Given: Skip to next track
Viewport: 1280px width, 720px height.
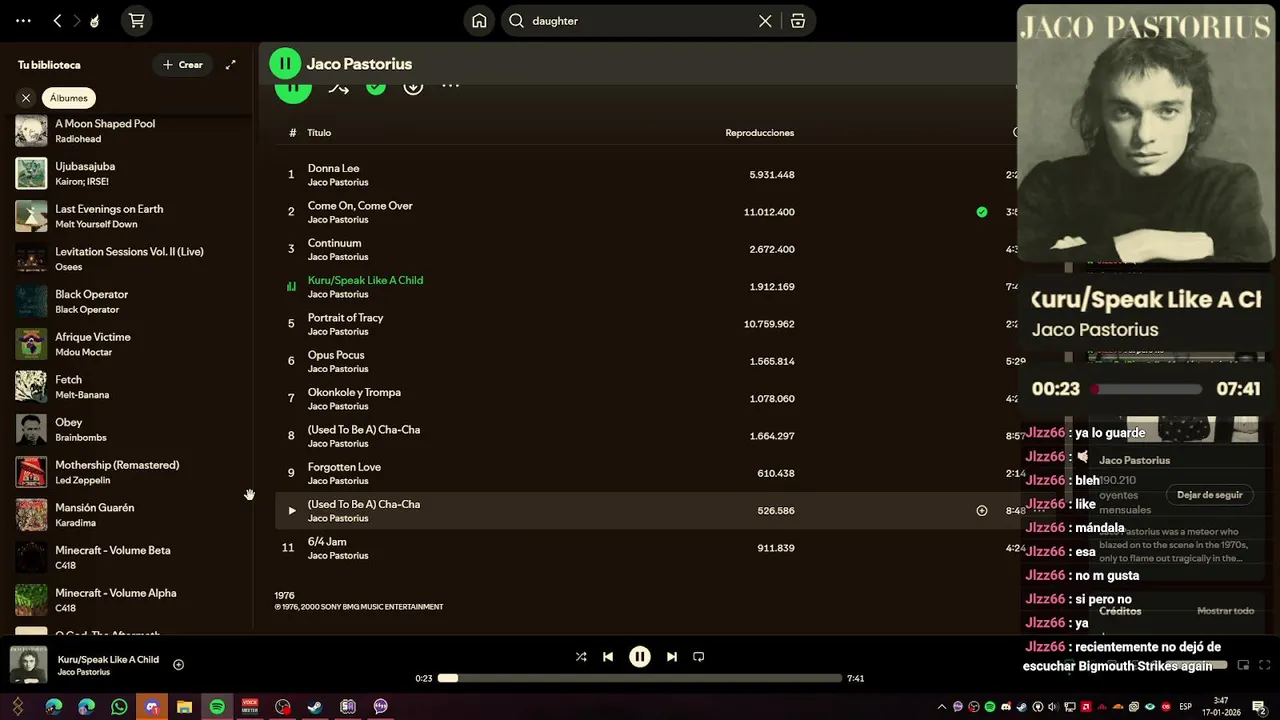Looking at the screenshot, I should click(672, 657).
